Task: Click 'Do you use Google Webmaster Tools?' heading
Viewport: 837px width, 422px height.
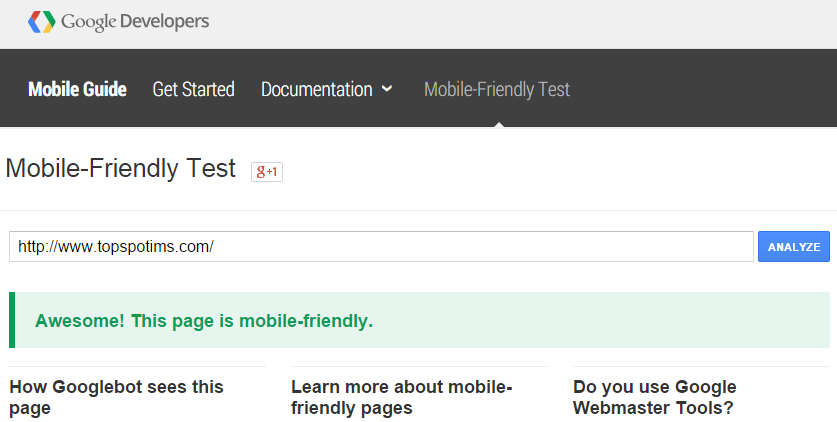Action: [x=655, y=397]
